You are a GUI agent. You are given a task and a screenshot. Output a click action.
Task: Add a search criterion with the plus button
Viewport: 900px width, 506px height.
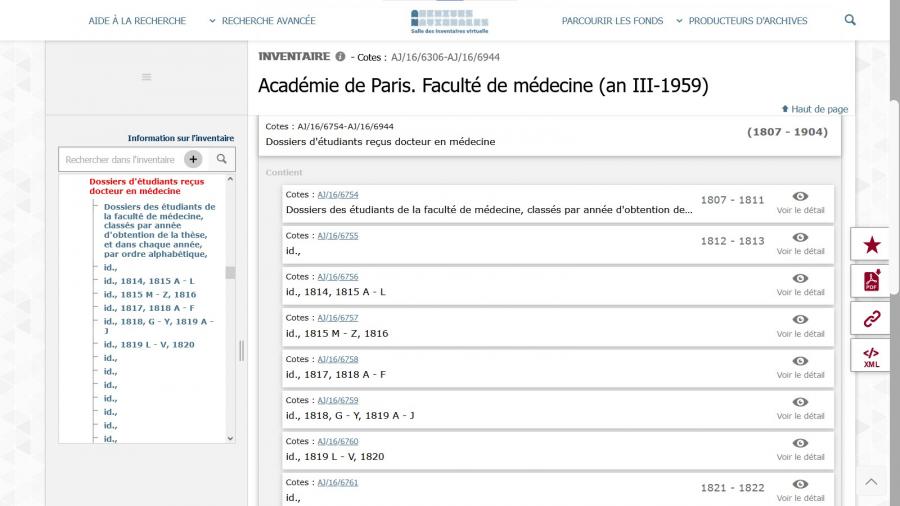[x=193, y=159]
